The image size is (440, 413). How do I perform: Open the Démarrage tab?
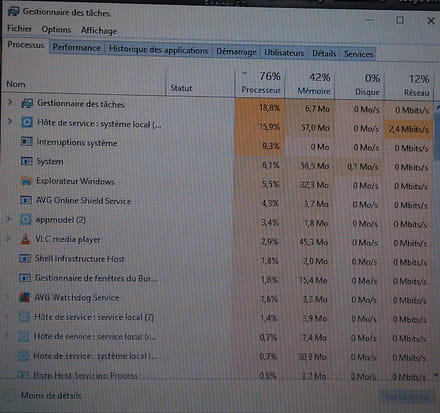point(236,52)
